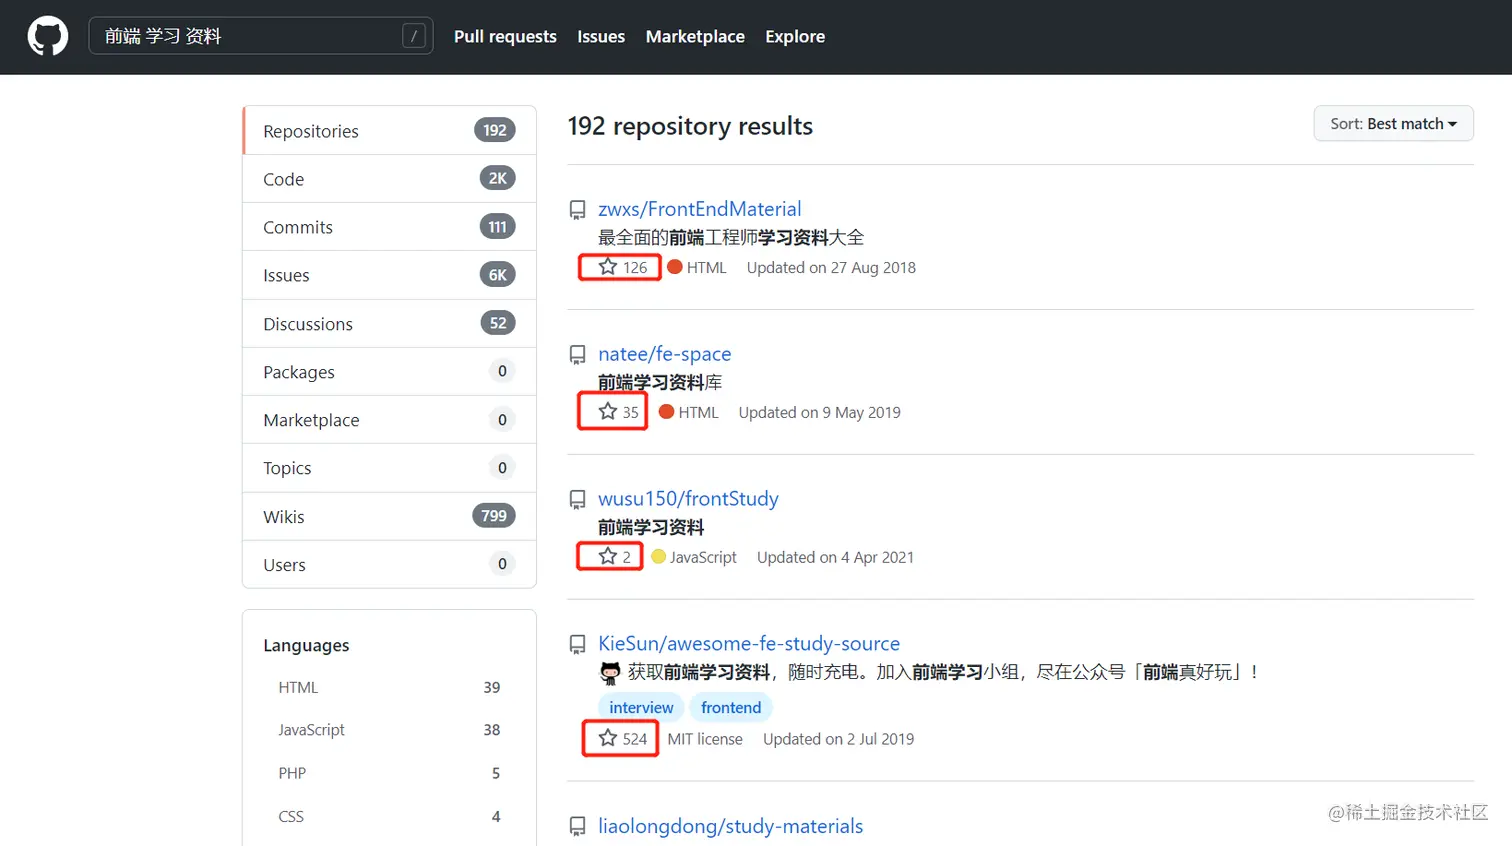Filter results by PHP language

point(389,773)
